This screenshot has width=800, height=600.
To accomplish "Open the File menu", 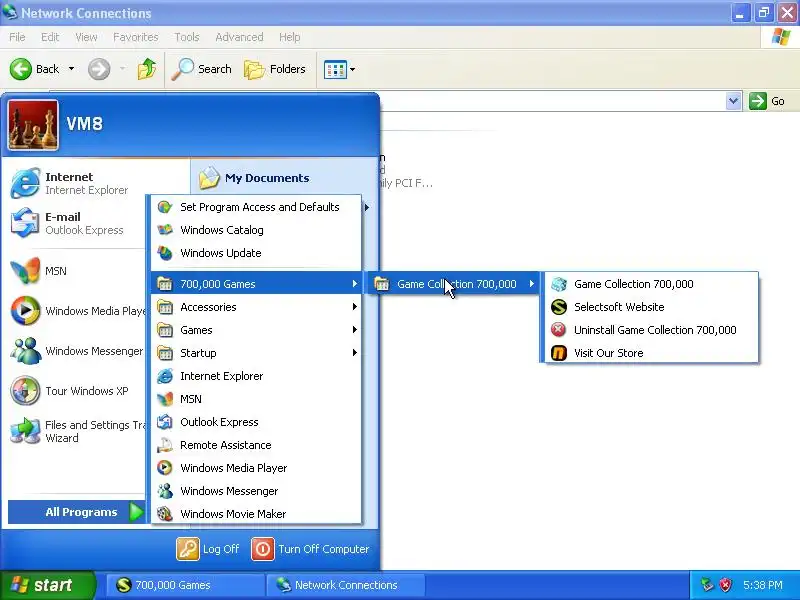I will (x=17, y=37).
